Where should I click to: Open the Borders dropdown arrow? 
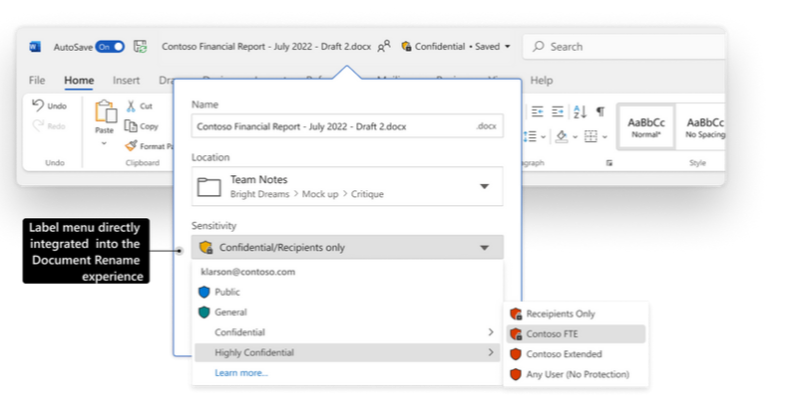coord(605,137)
